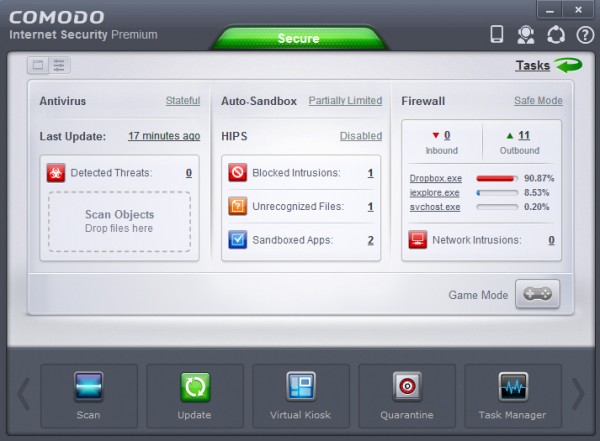Viewport: 600px width, 441px height.
Task: Change Auto-Sandbox level via Partially Limited link
Action: [x=345, y=101]
